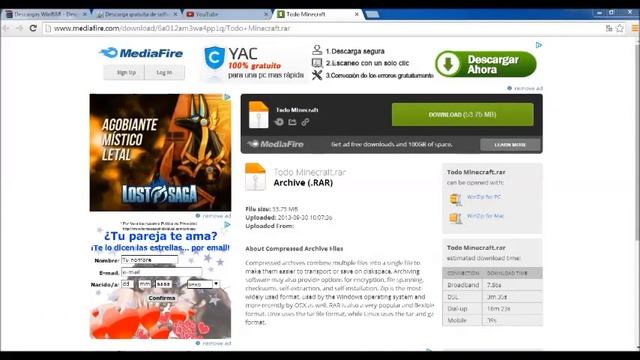Screen dimensions: 640x360
Task: Click the Archive (.RAR) heading text
Action: click(x=303, y=183)
